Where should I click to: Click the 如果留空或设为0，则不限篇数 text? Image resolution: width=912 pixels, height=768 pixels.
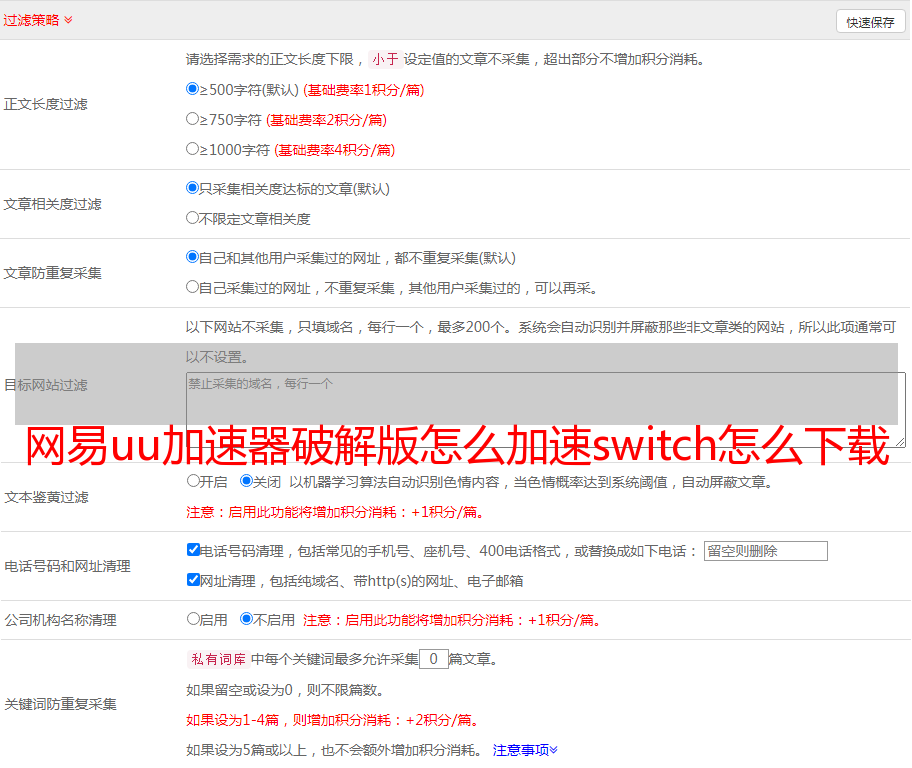(x=285, y=690)
